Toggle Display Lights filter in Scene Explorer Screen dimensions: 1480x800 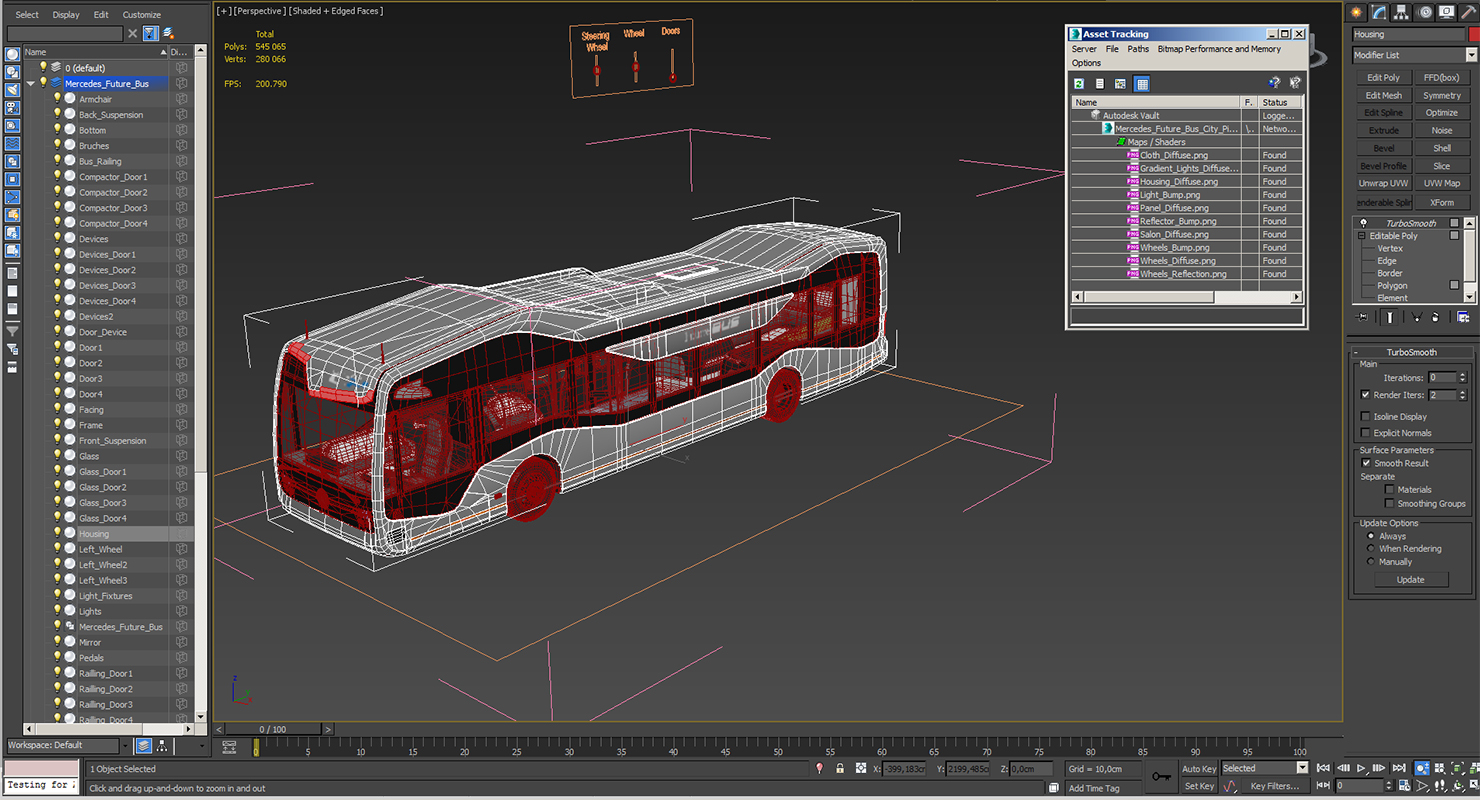pos(12,90)
